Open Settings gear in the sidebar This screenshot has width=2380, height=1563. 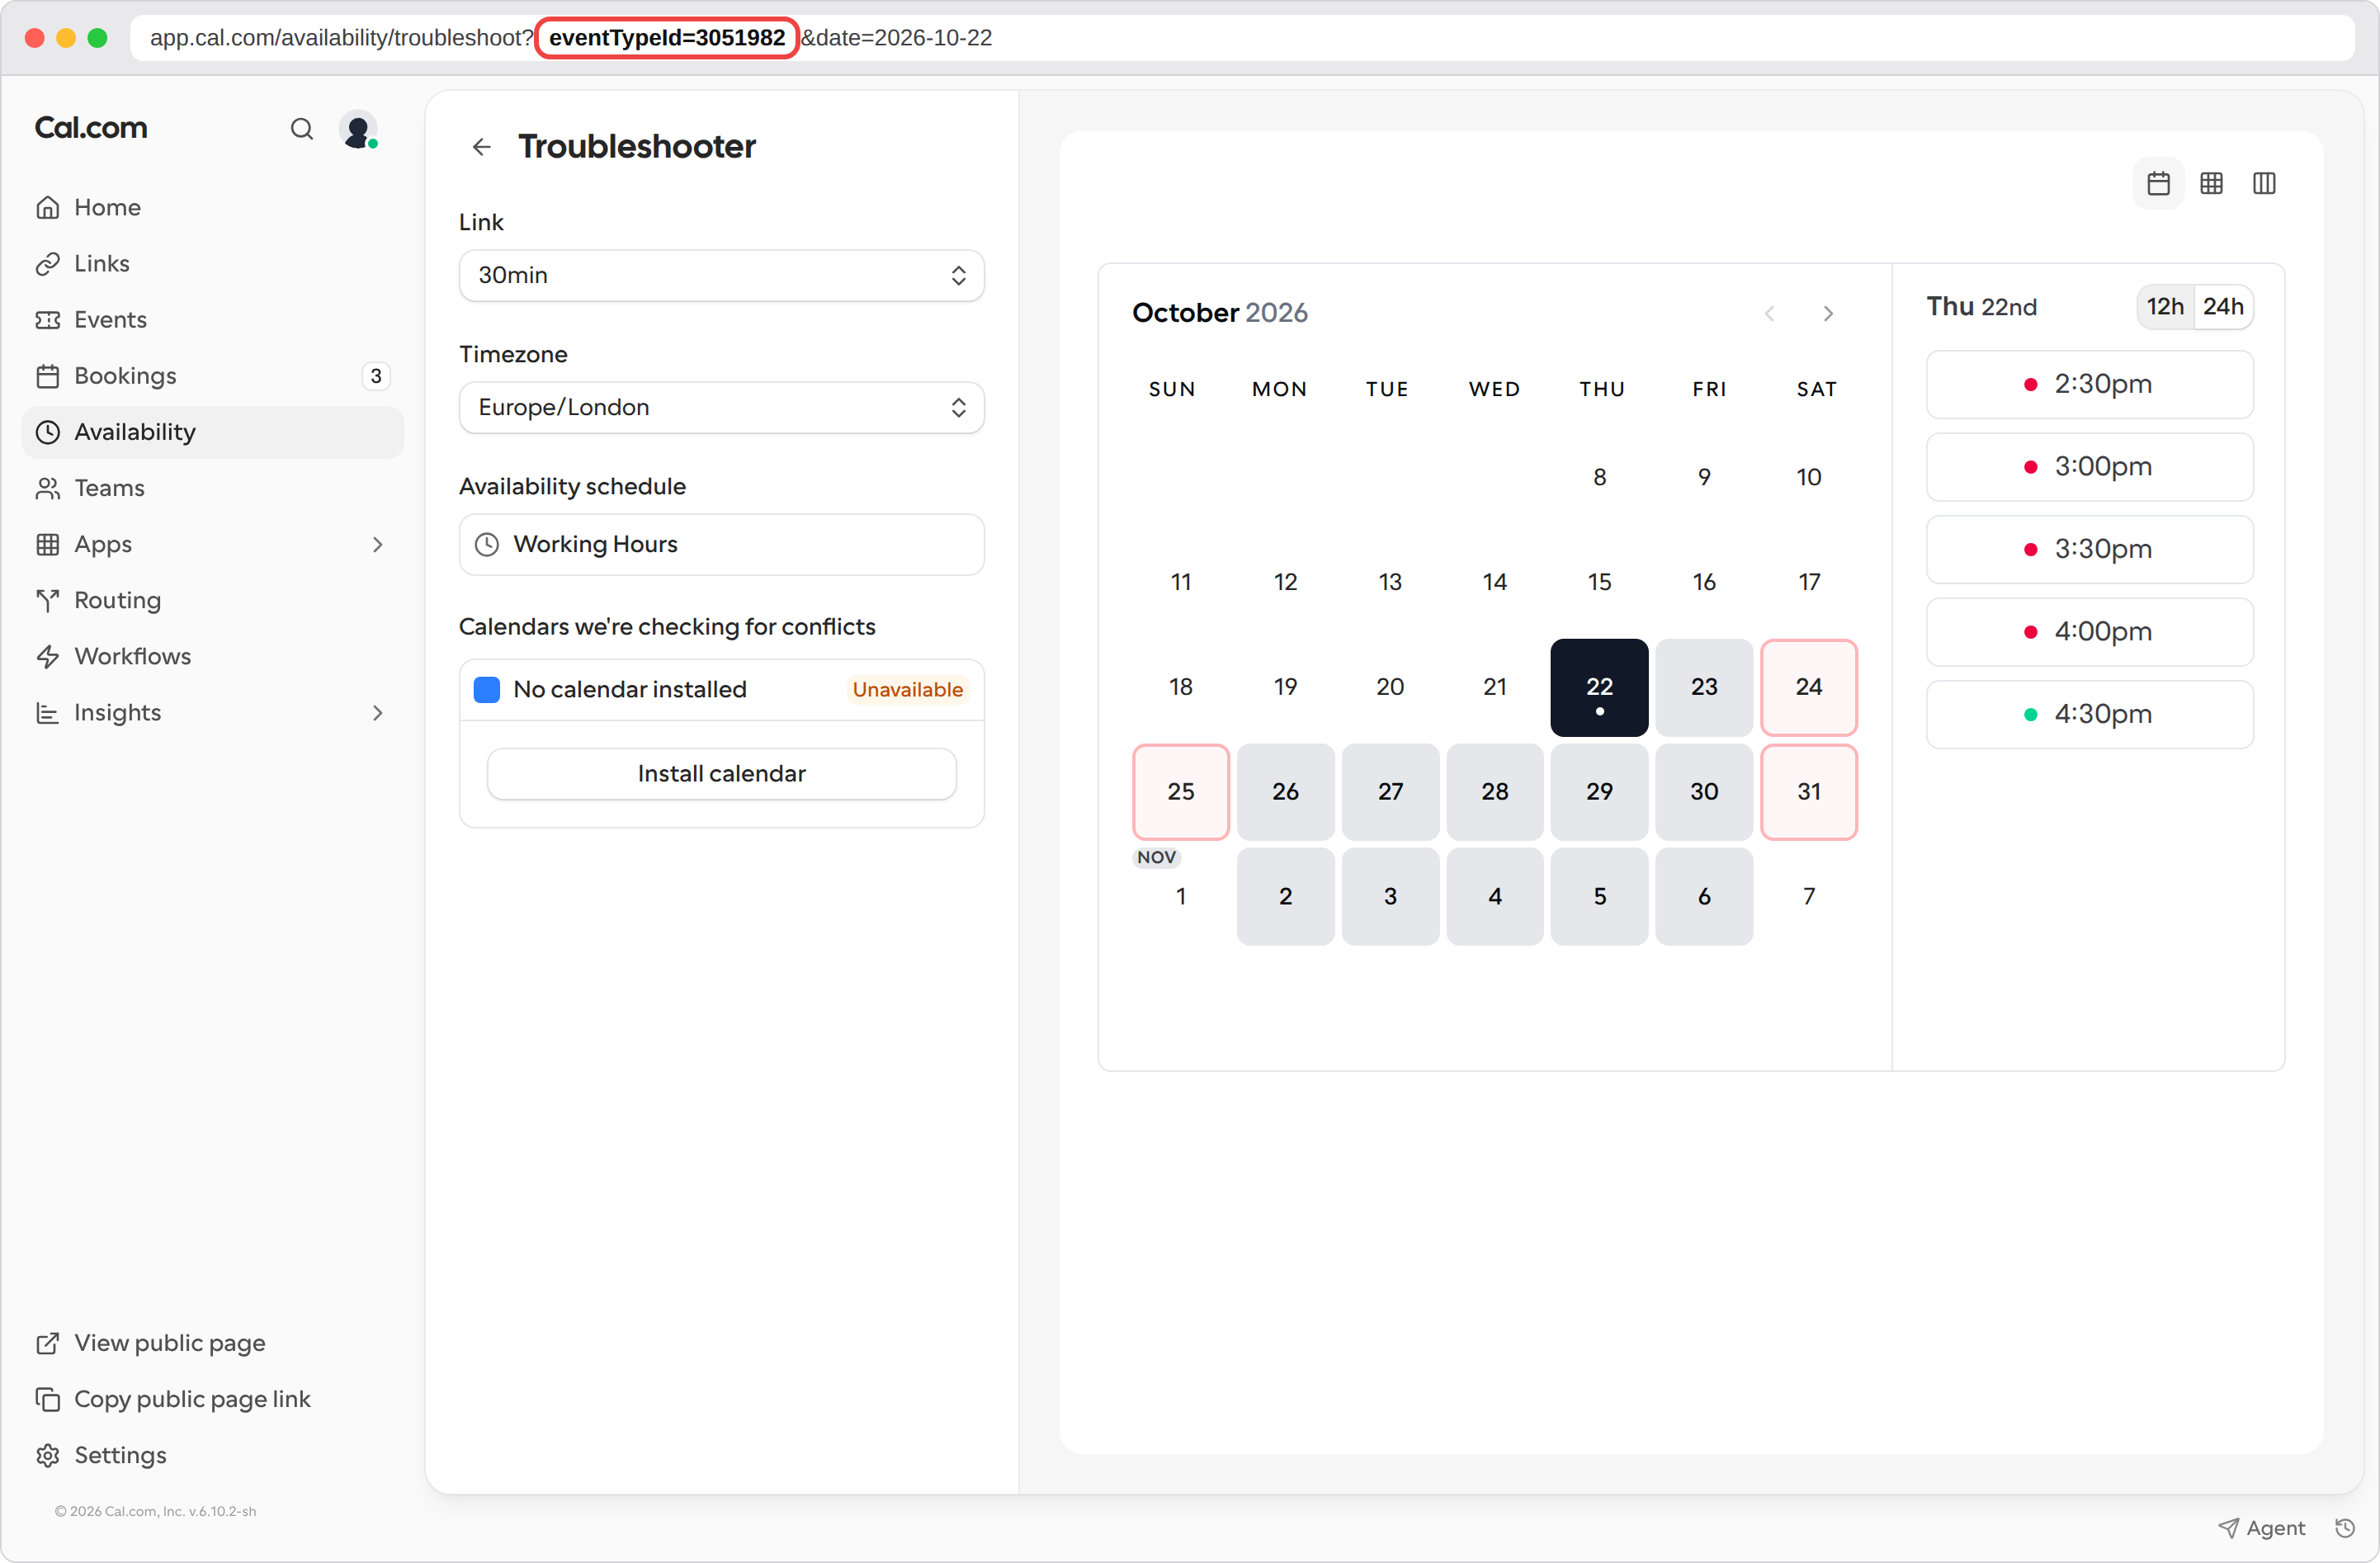coord(48,1455)
